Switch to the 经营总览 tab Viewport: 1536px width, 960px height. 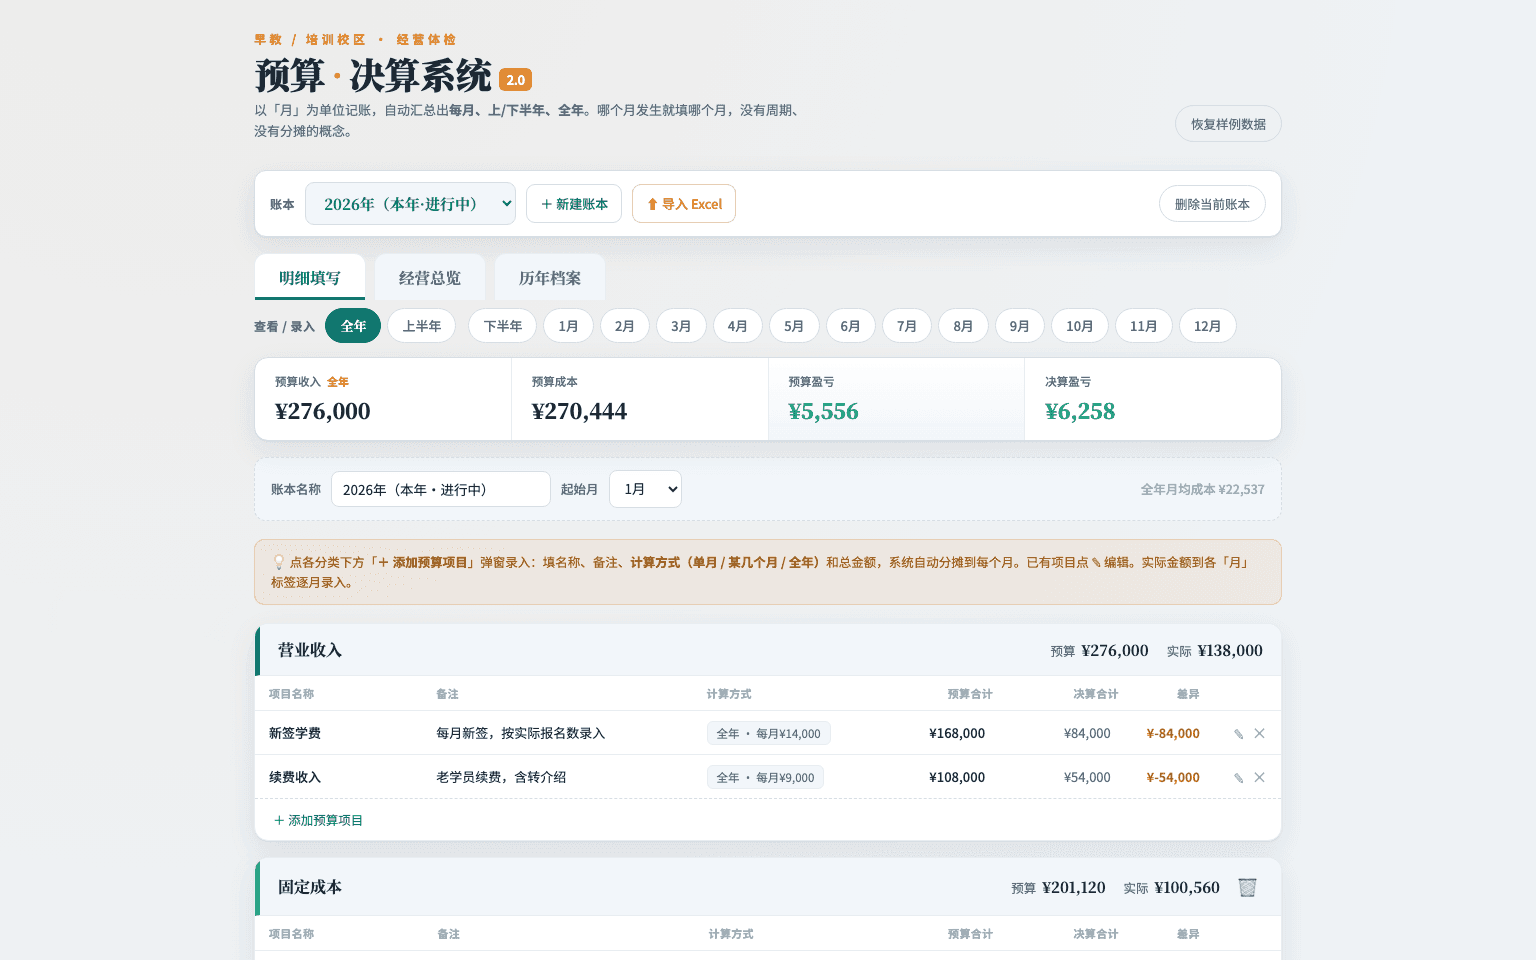click(430, 278)
